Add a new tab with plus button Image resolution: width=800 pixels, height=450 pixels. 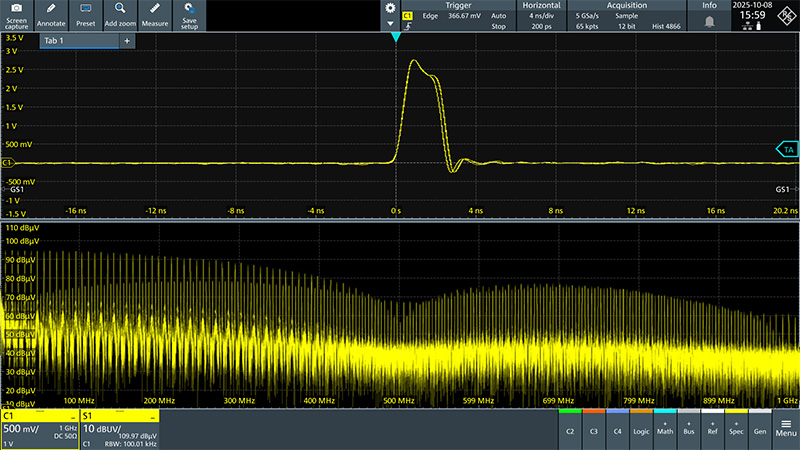[126, 41]
